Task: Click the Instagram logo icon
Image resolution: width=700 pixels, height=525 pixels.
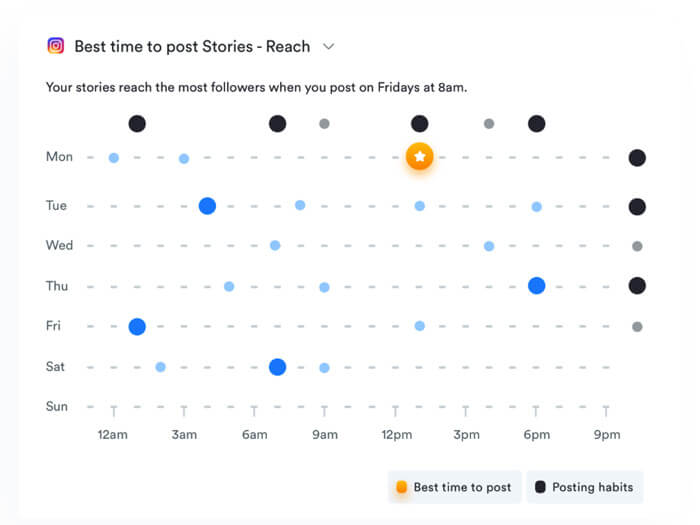Action: [x=56, y=46]
